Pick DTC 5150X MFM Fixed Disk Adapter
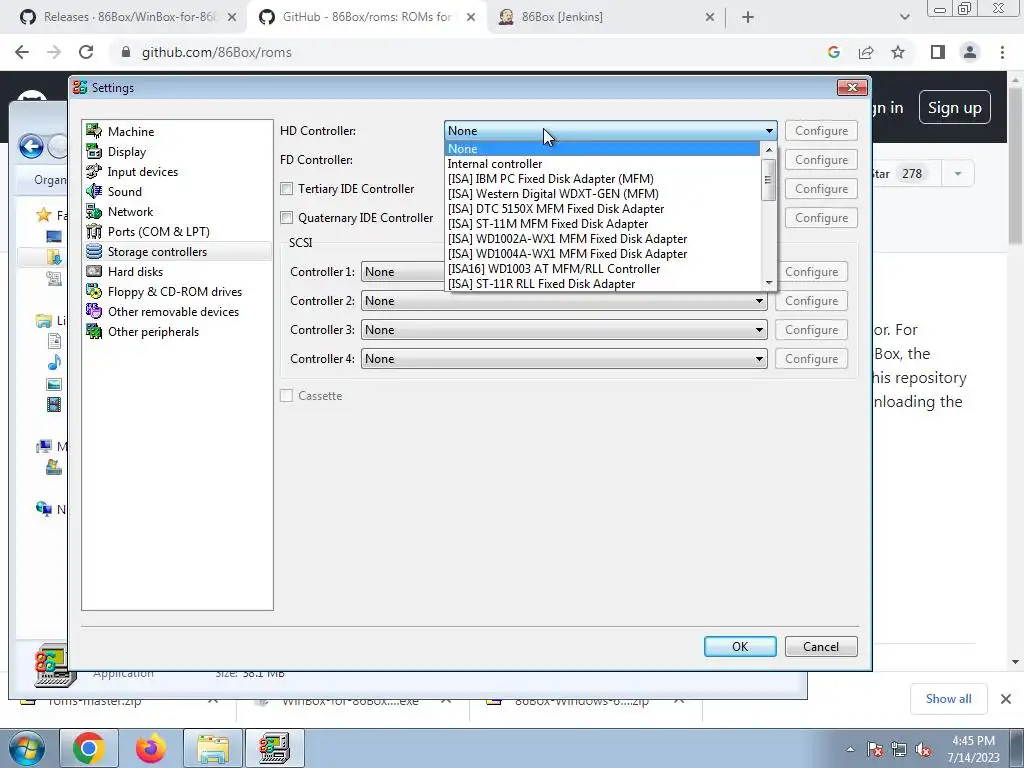1024x768 pixels. click(602, 209)
